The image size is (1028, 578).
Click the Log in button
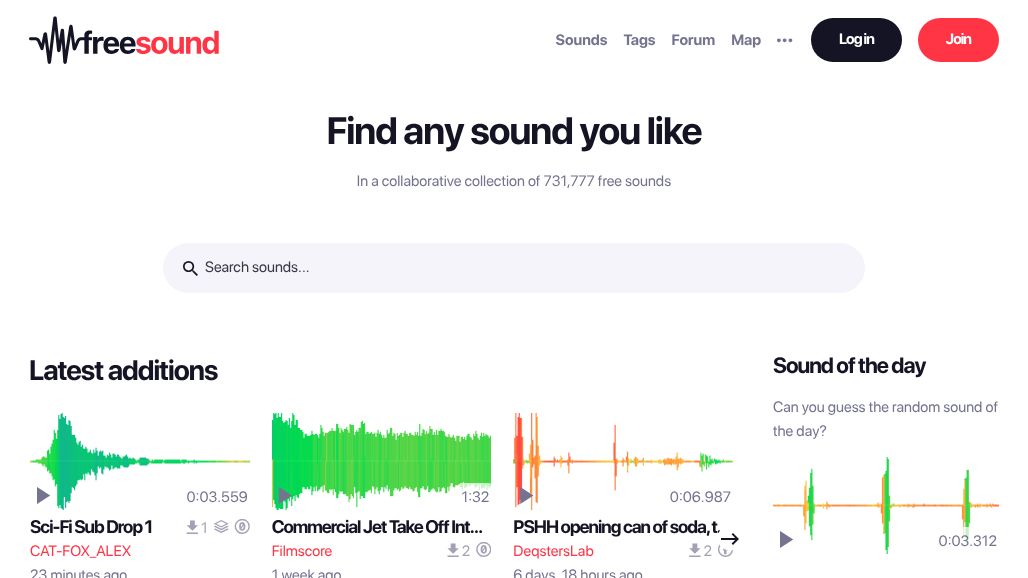[x=856, y=39]
